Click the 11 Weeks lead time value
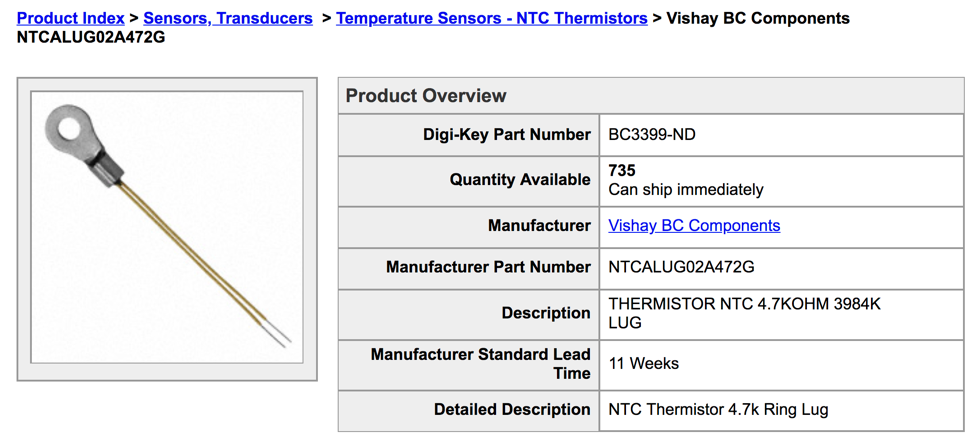Viewport: 974px width, 443px height. click(644, 363)
